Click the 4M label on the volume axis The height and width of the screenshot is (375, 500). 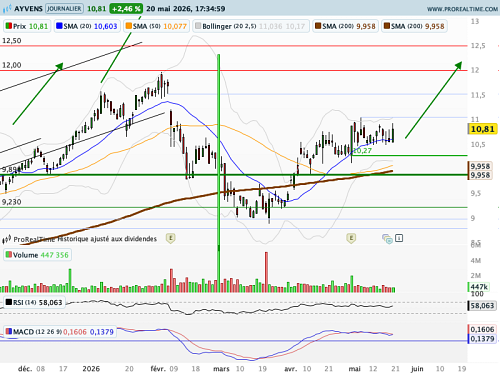(x=476, y=261)
